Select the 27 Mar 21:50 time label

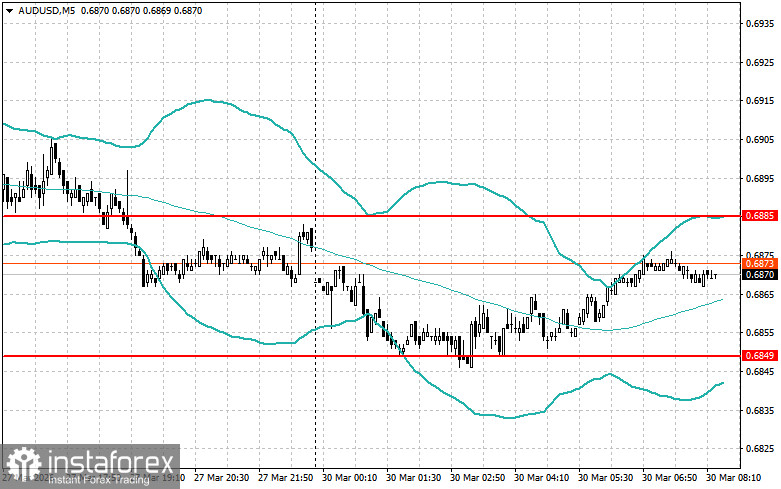[x=285, y=478]
